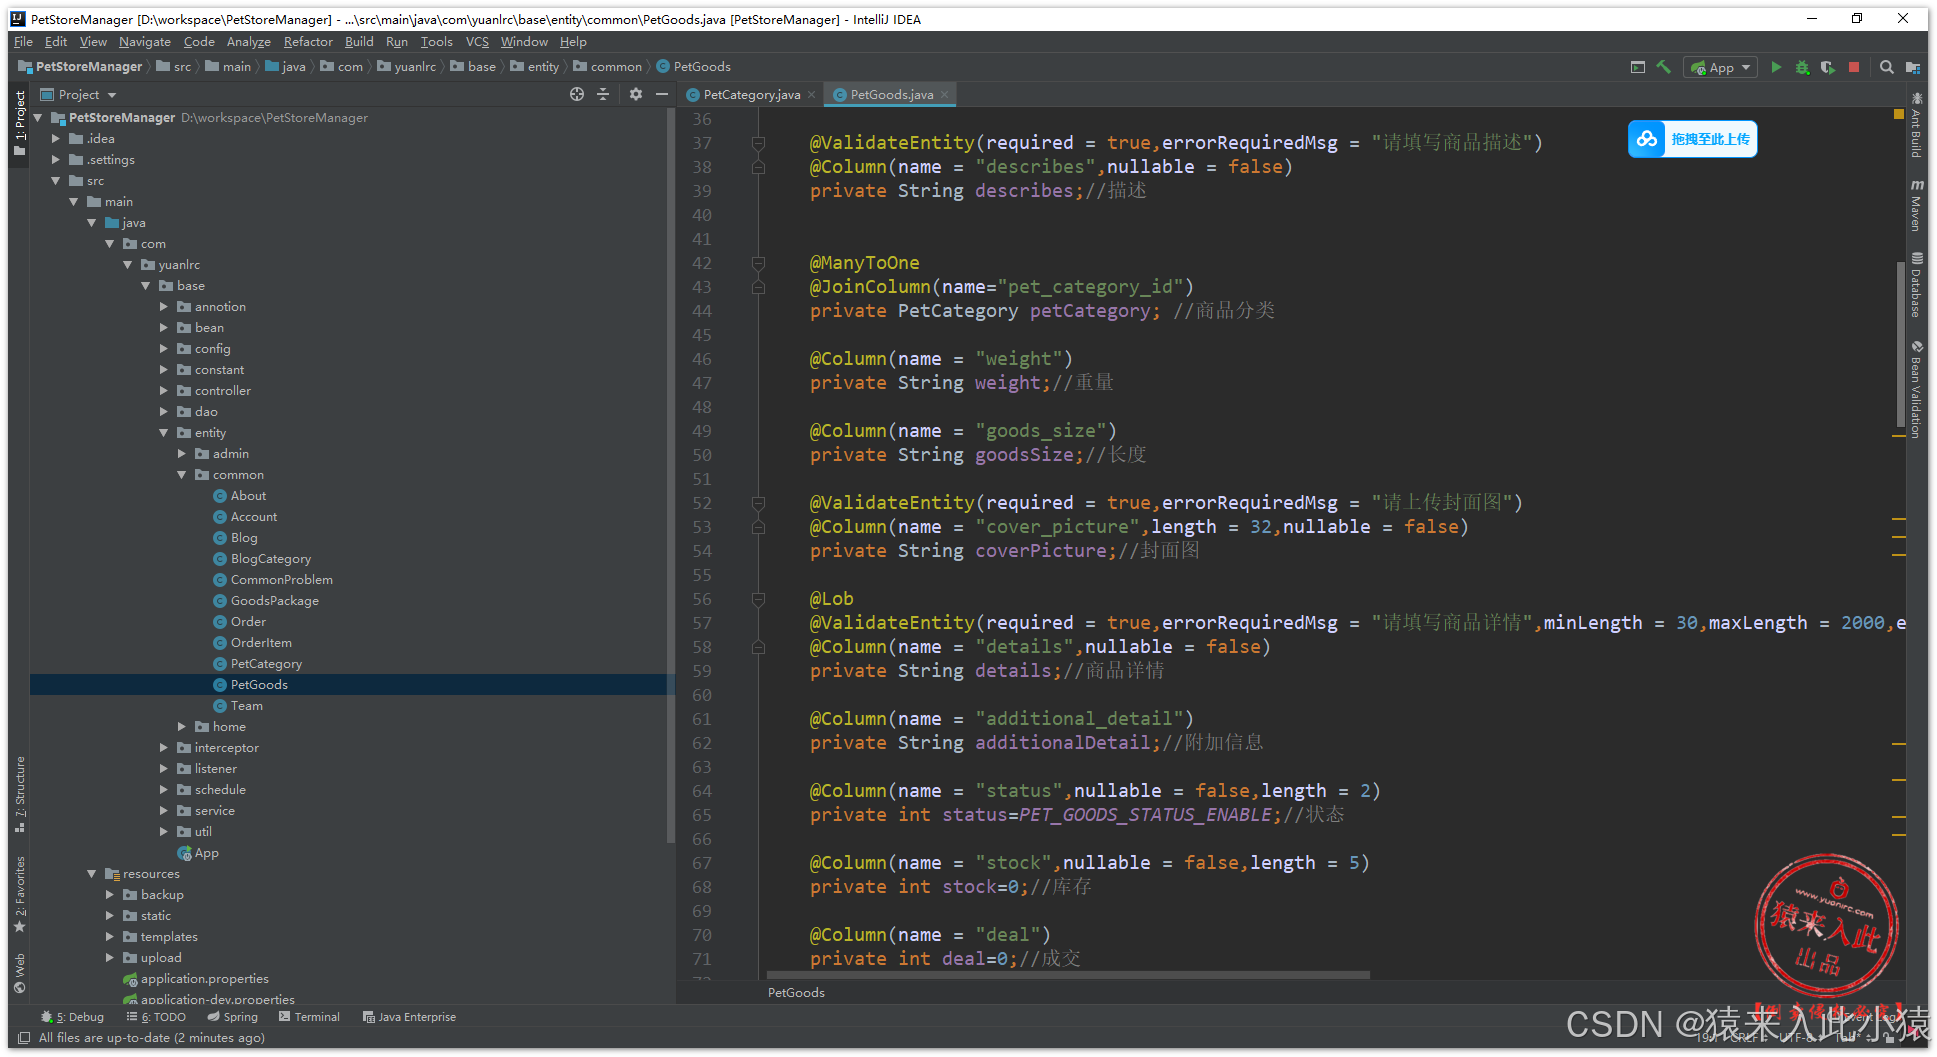Open Project panel settings gear
The image size is (1937, 1057).
pyautogui.click(x=636, y=94)
